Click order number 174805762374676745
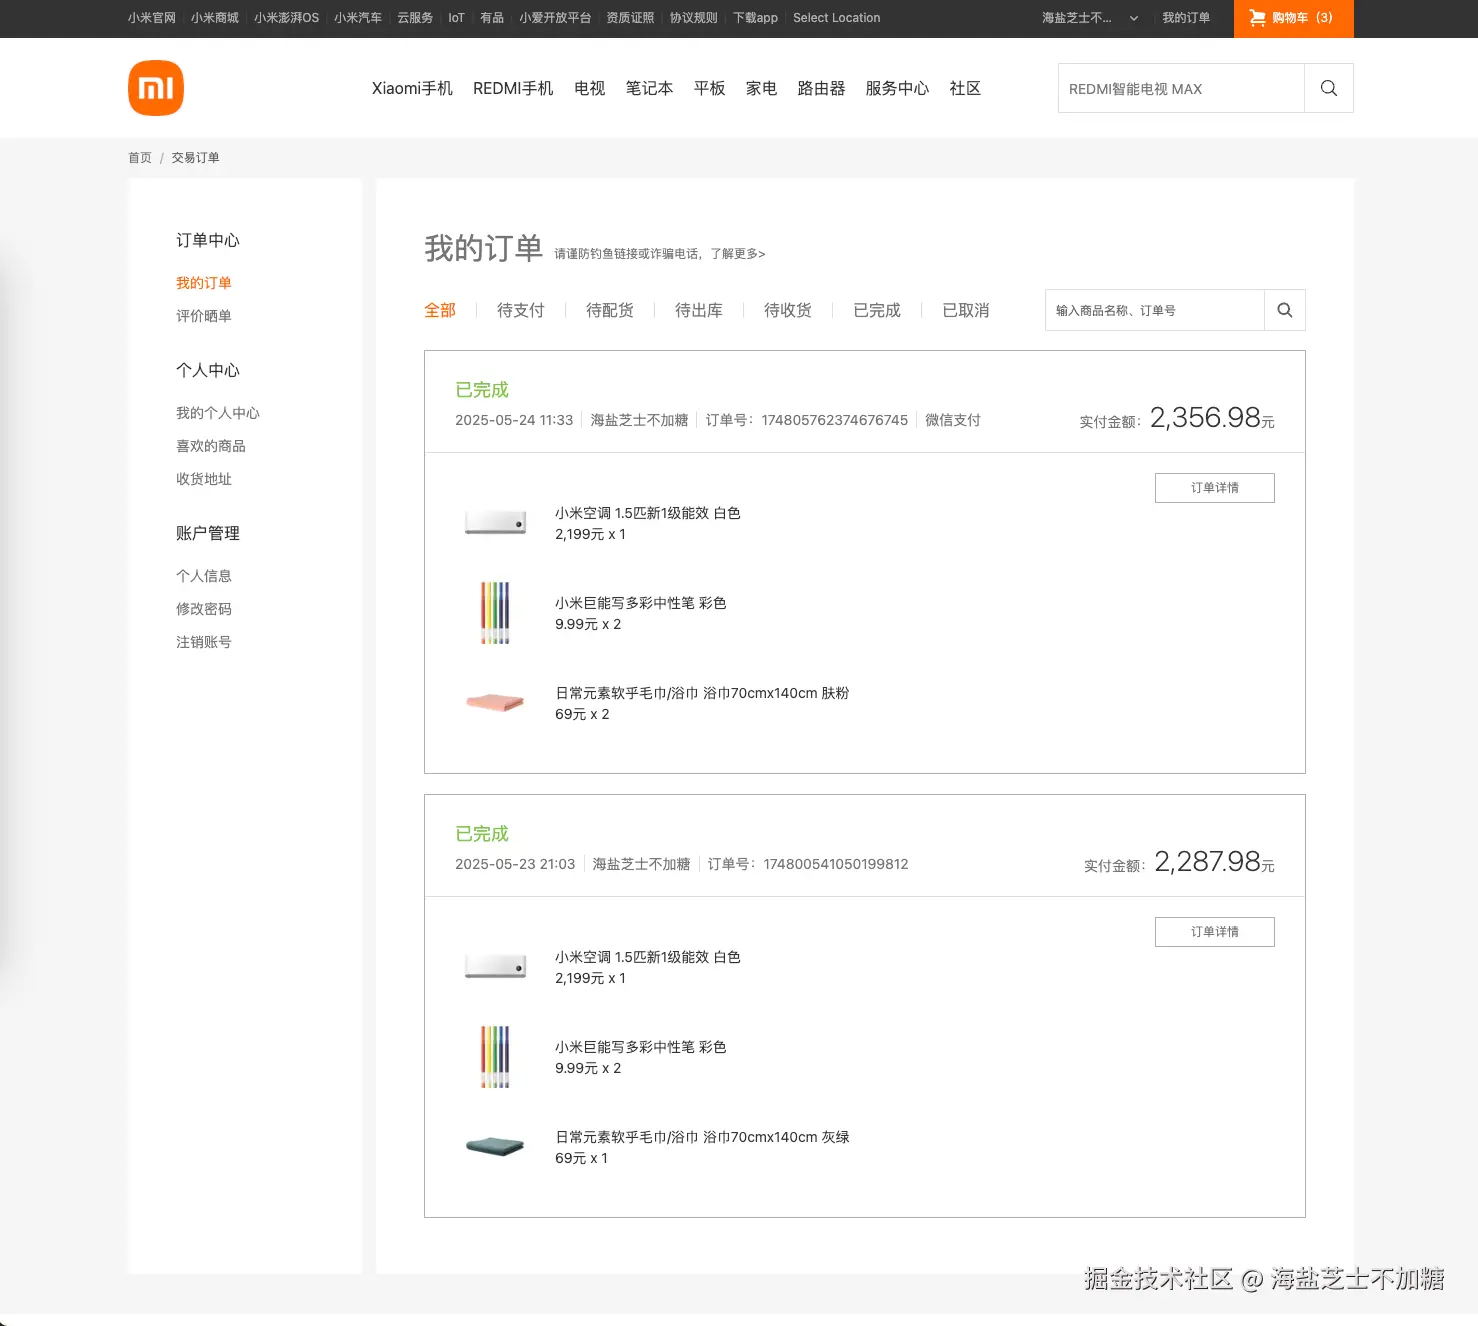Image resolution: width=1478 pixels, height=1326 pixels. coord(835,420)
